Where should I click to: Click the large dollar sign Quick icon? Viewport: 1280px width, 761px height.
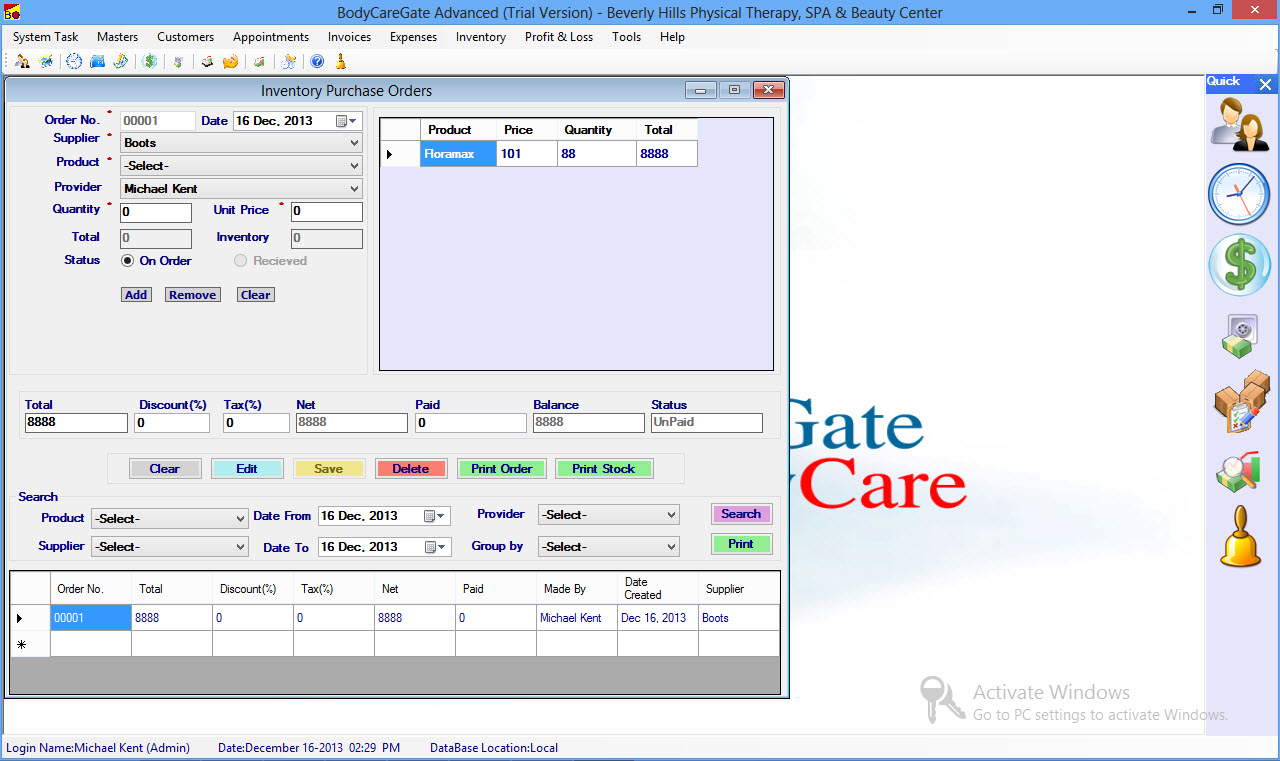(1238, 265)
